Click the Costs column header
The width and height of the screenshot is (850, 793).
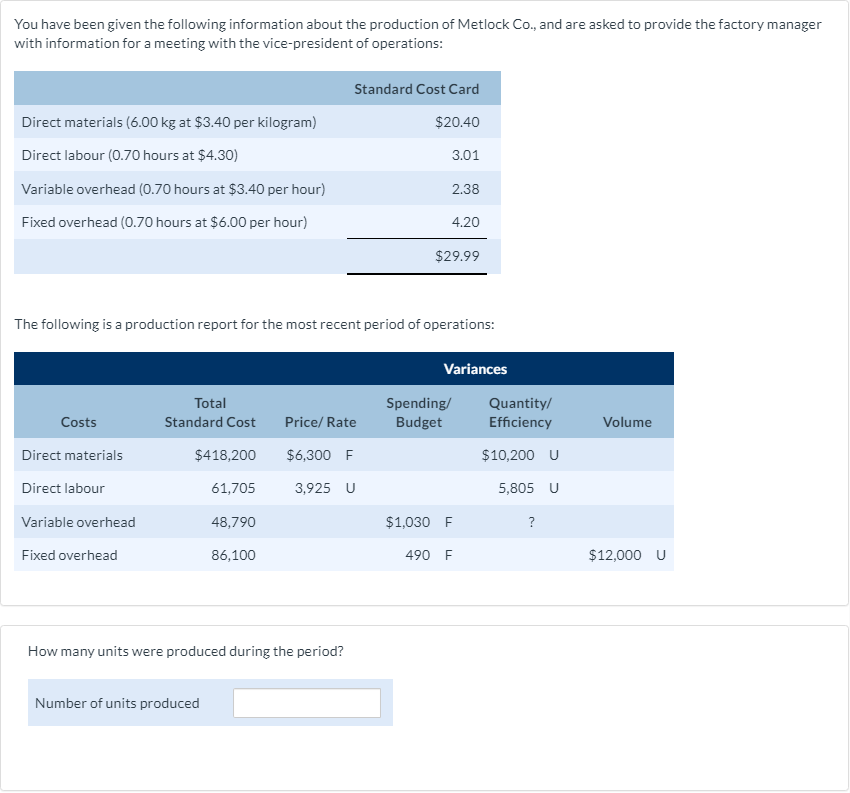pyautogui.click(x=79, y=422)
